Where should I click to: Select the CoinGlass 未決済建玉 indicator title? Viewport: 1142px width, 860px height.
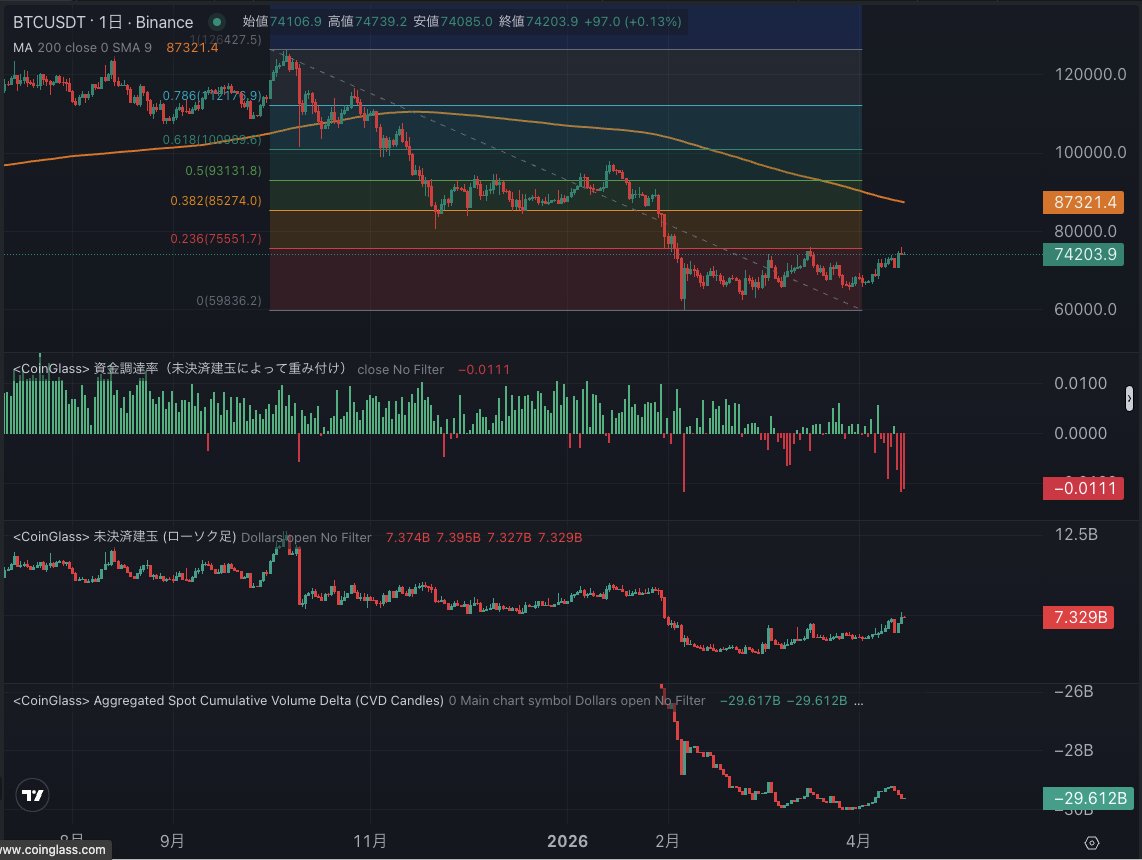pos(125,537)
